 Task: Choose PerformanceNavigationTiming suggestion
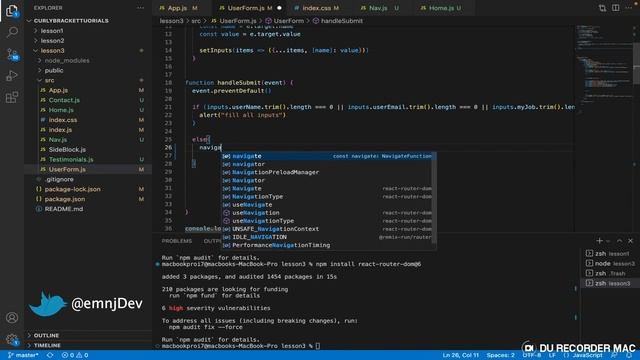click(x=327, y=245)
